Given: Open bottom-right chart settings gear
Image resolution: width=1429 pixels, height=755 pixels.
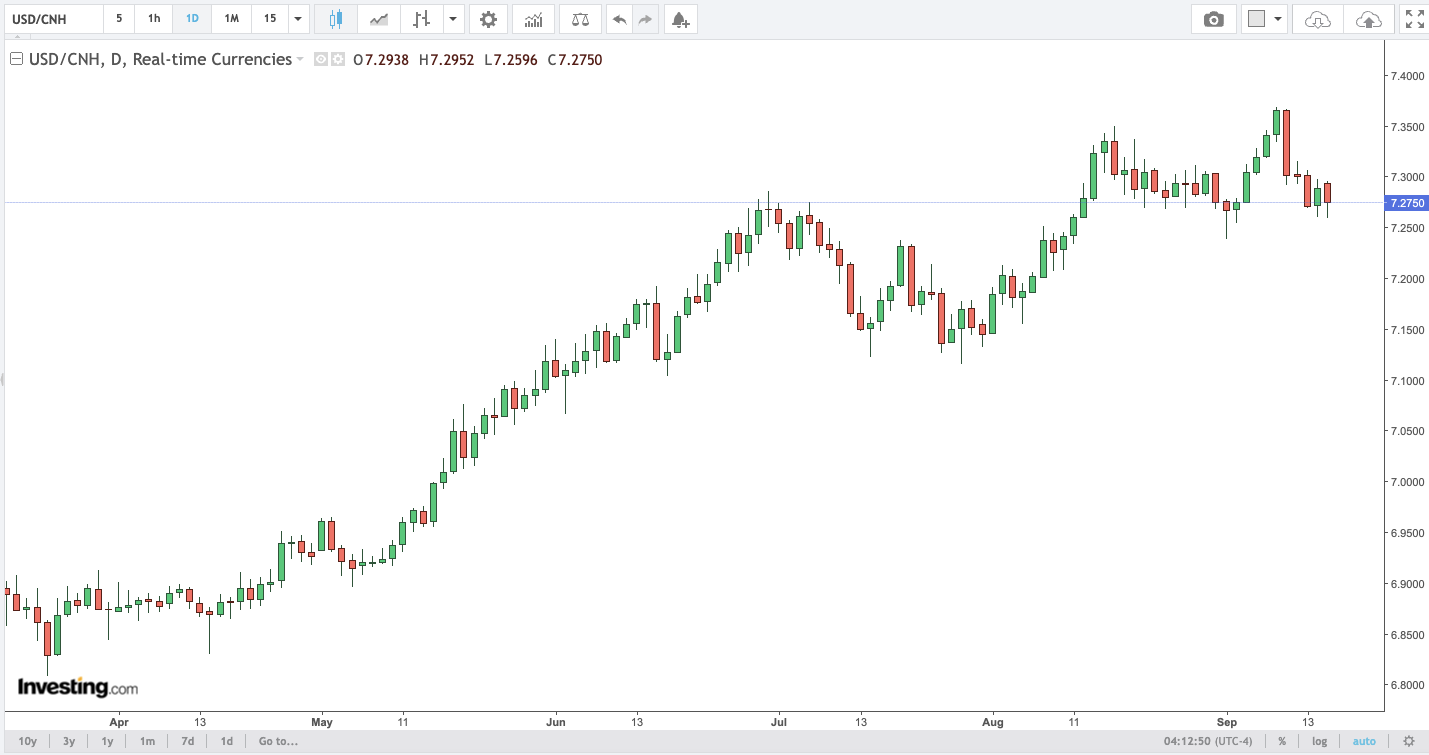Looking at the screenshot, I should pyautogui.click(x=1409, y=741).
